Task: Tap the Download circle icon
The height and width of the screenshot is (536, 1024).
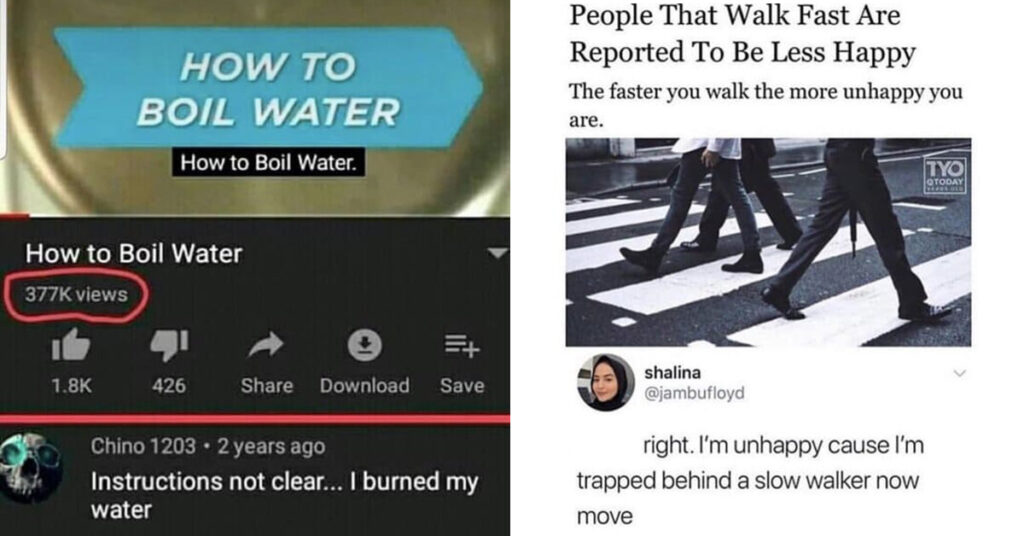Action: 364,345
